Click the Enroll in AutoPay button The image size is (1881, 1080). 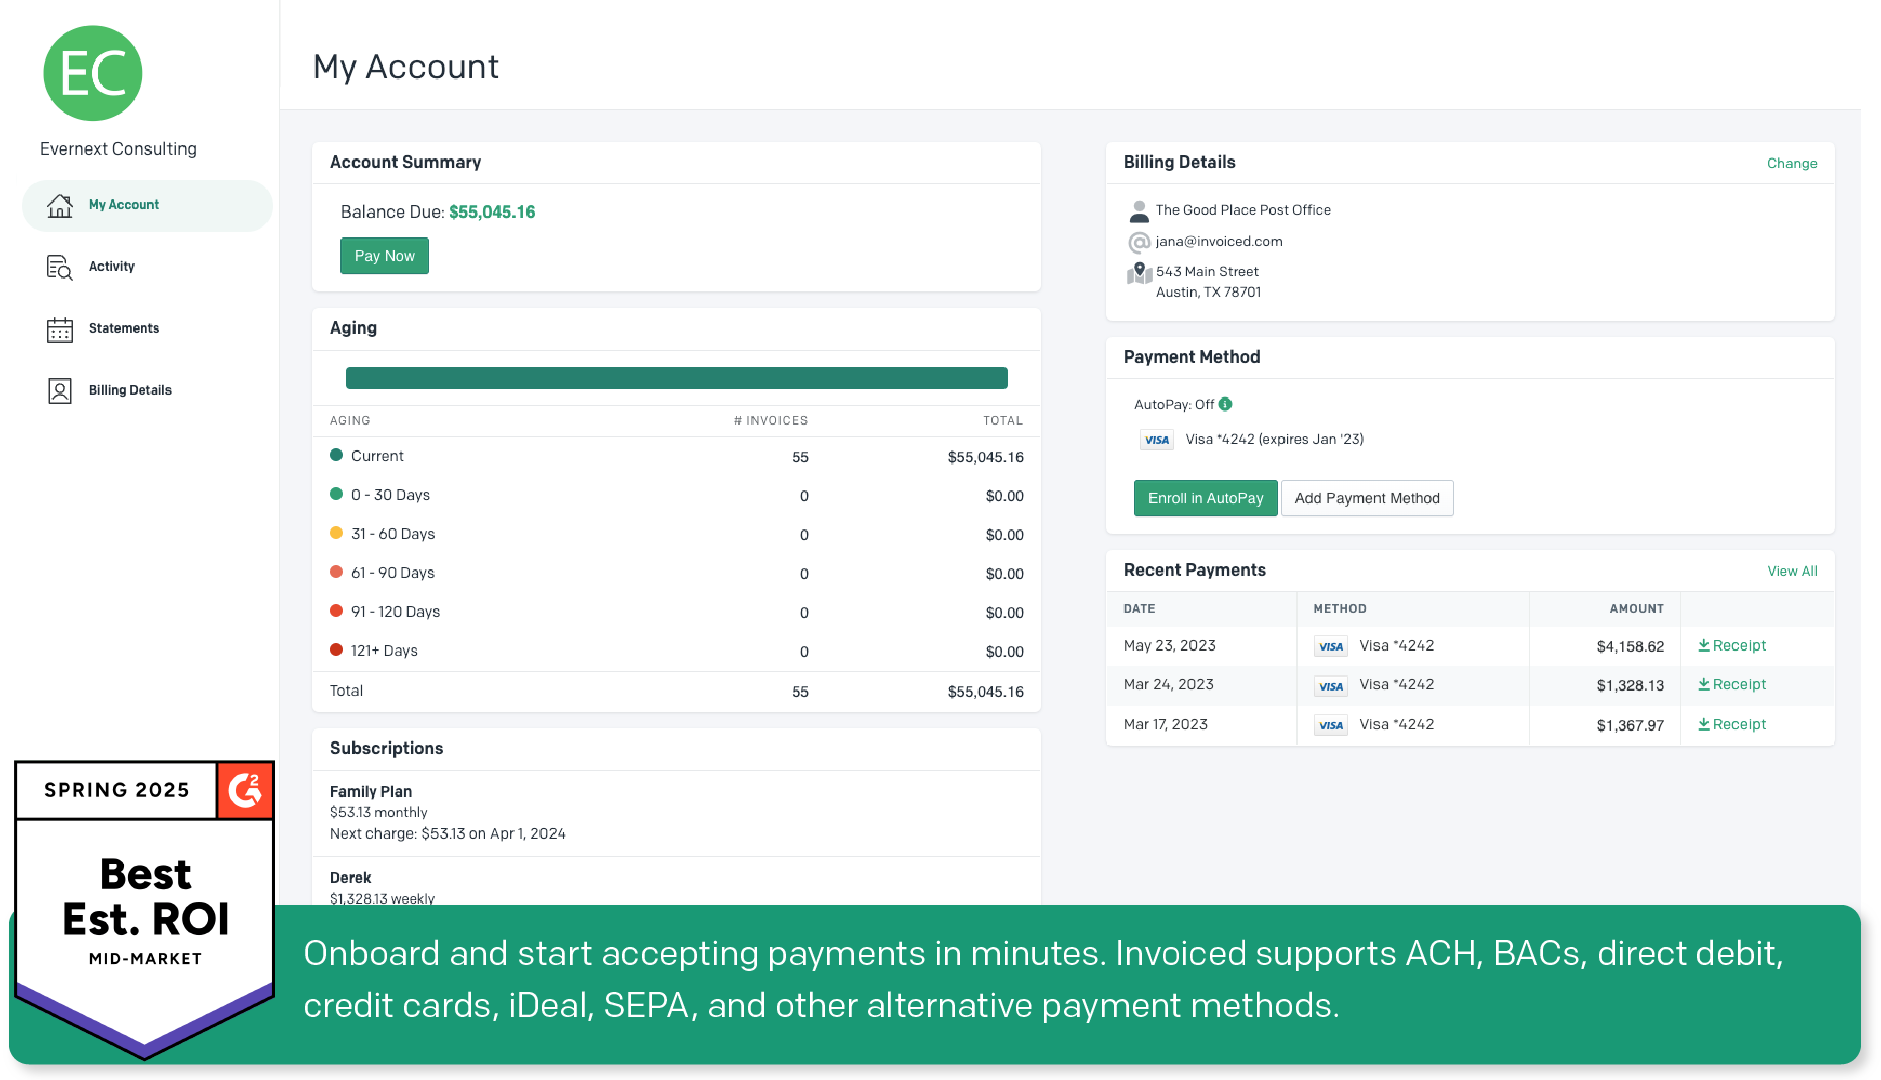coord(1205,498)
